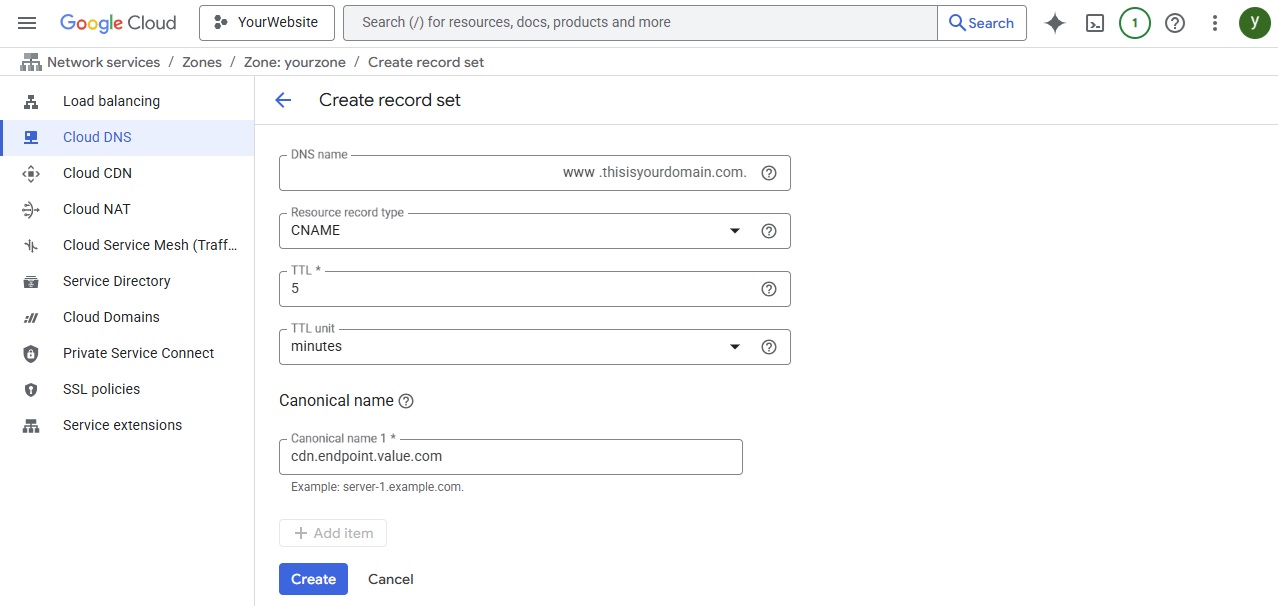1278x606 pixels.
Task: Open Cloud Domains
Action: [x=111, y=317]
